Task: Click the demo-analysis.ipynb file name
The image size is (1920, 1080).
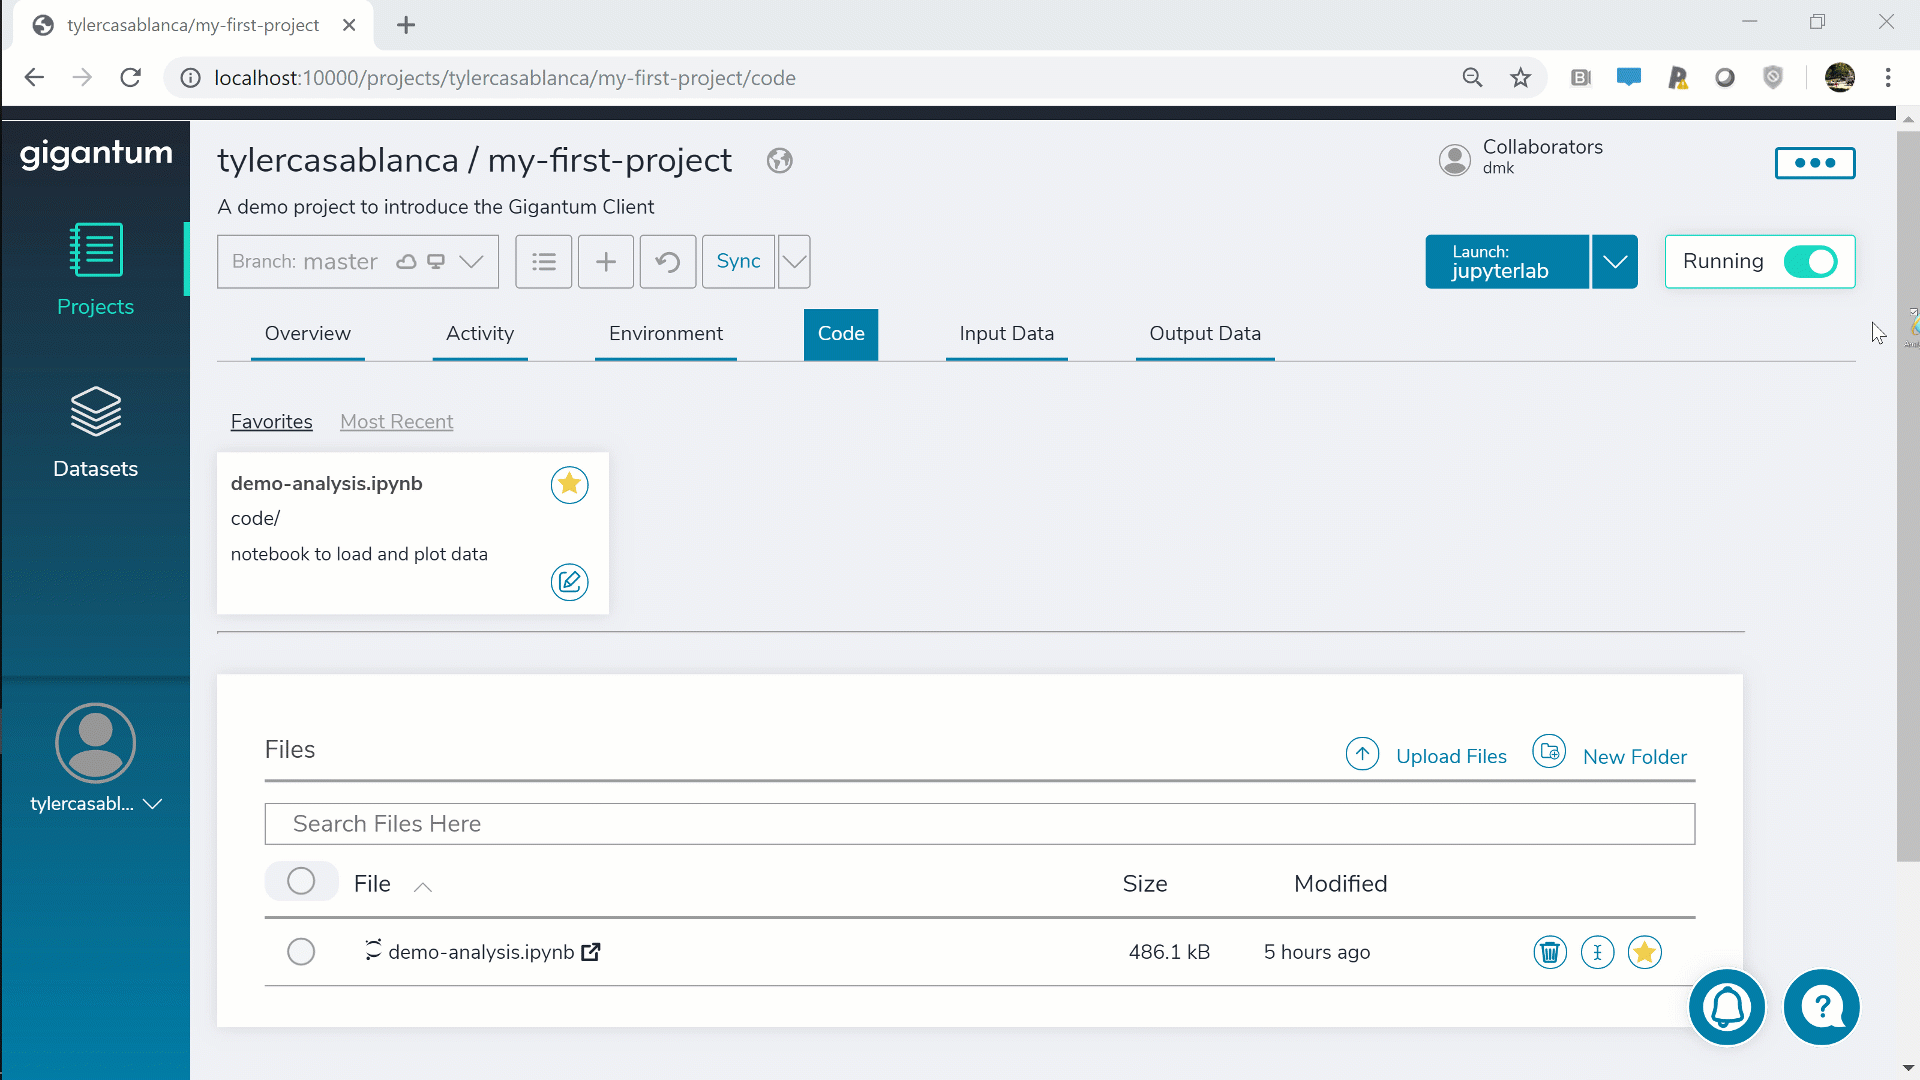Action: [481, 952]
